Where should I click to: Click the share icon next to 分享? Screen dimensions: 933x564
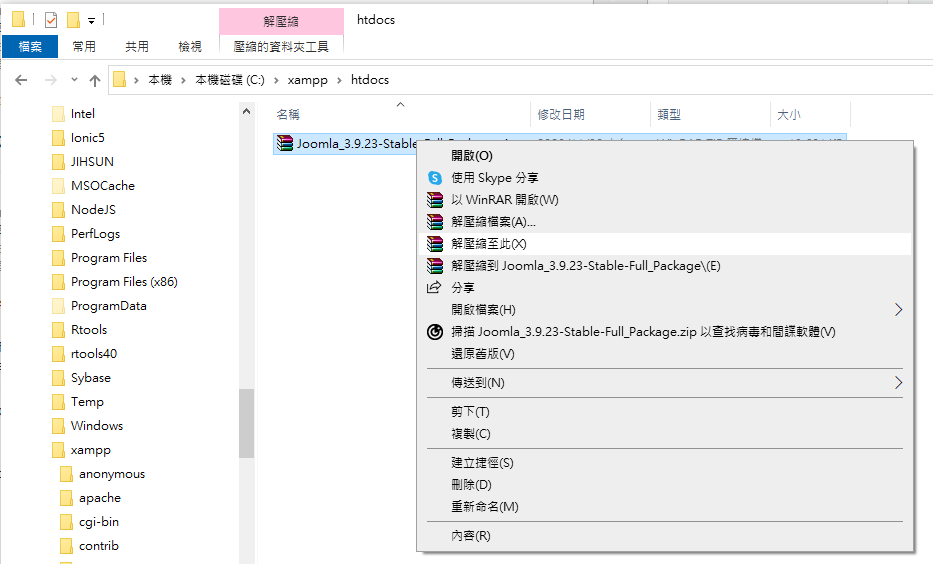[x=434, y=287]
